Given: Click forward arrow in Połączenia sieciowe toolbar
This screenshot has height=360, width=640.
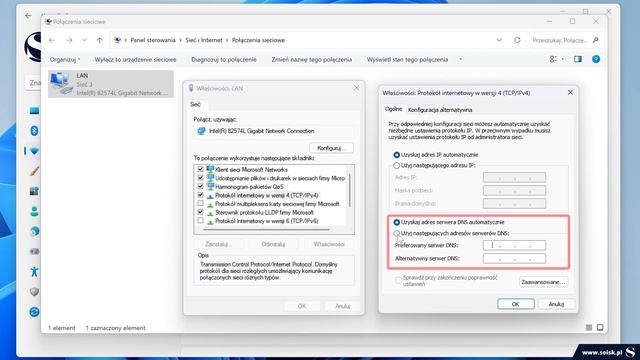Looking at the screenshot, I should [69, 40].
